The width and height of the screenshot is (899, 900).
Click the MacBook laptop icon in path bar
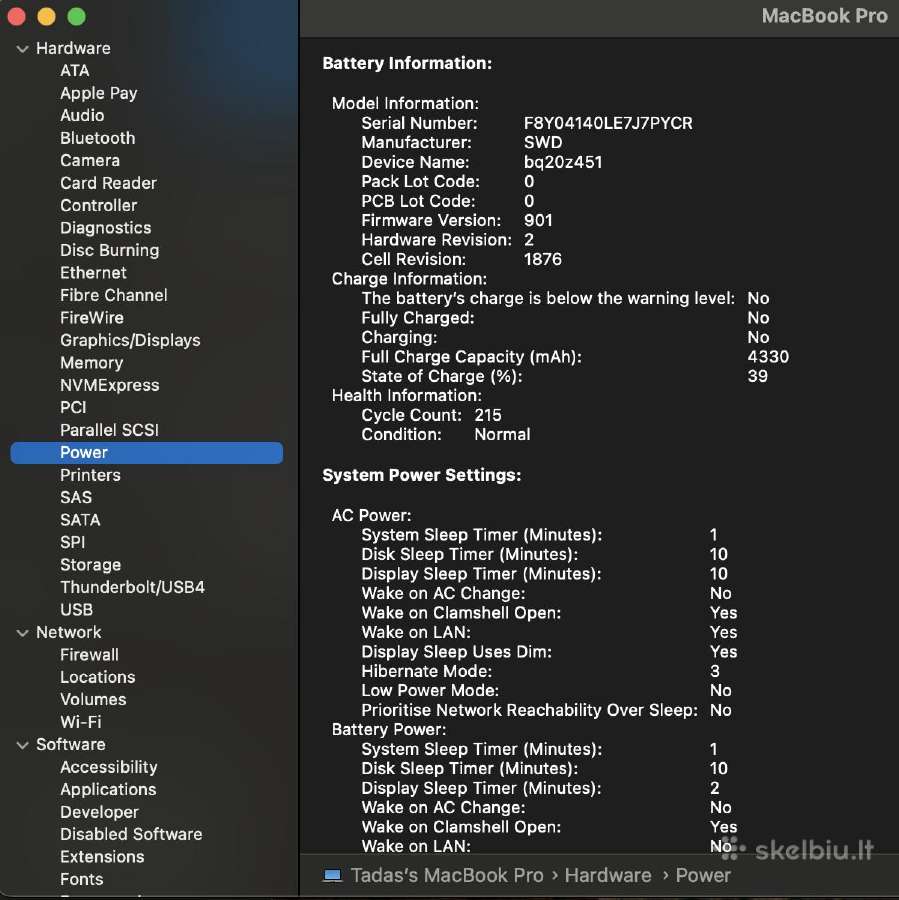332,875
